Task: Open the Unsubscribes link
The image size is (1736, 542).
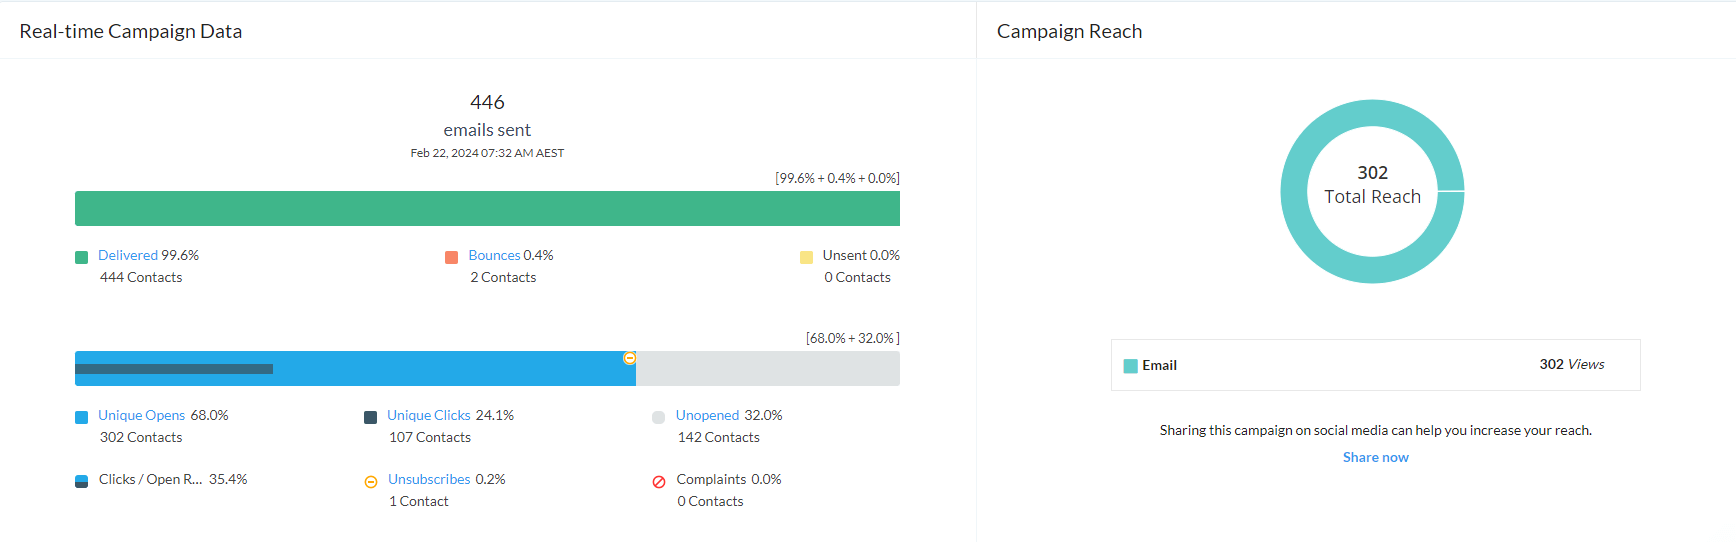Action: (429, 480)
